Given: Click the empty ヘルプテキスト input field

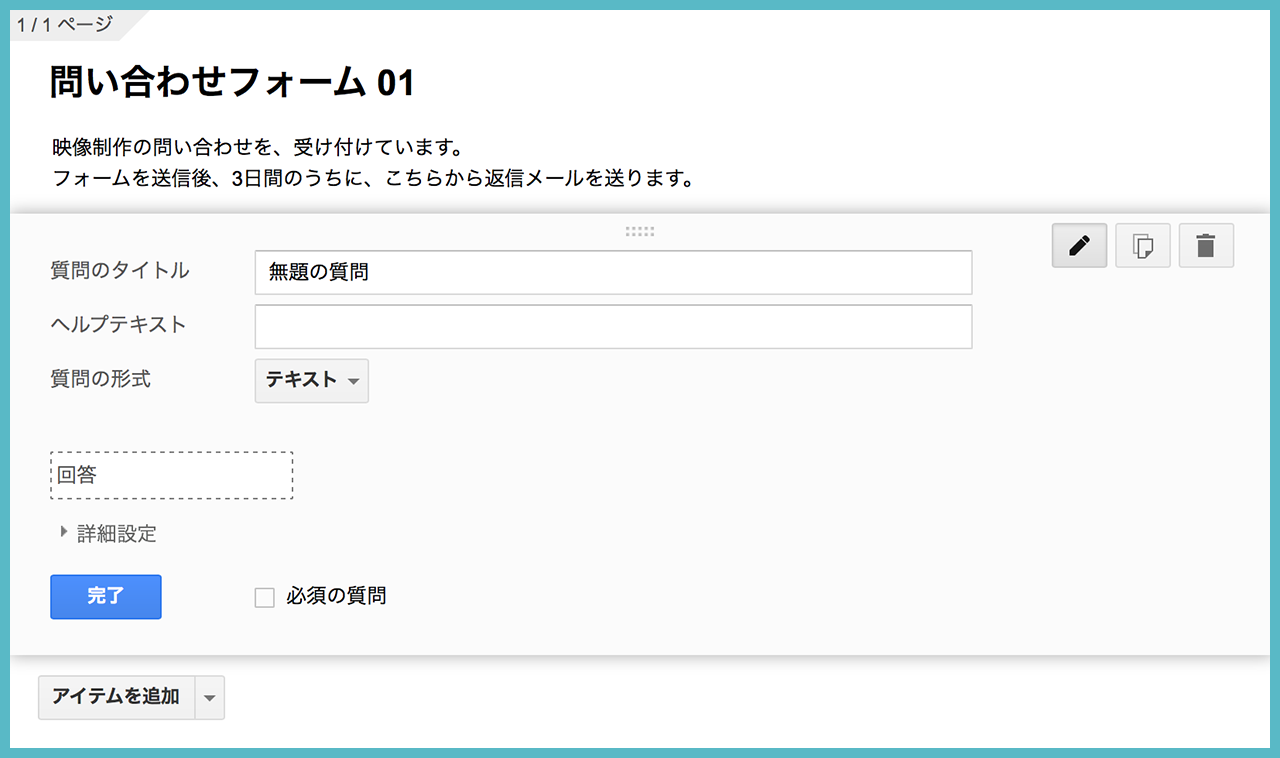Looking at the screenshot, I should click(x=614, y=327).
